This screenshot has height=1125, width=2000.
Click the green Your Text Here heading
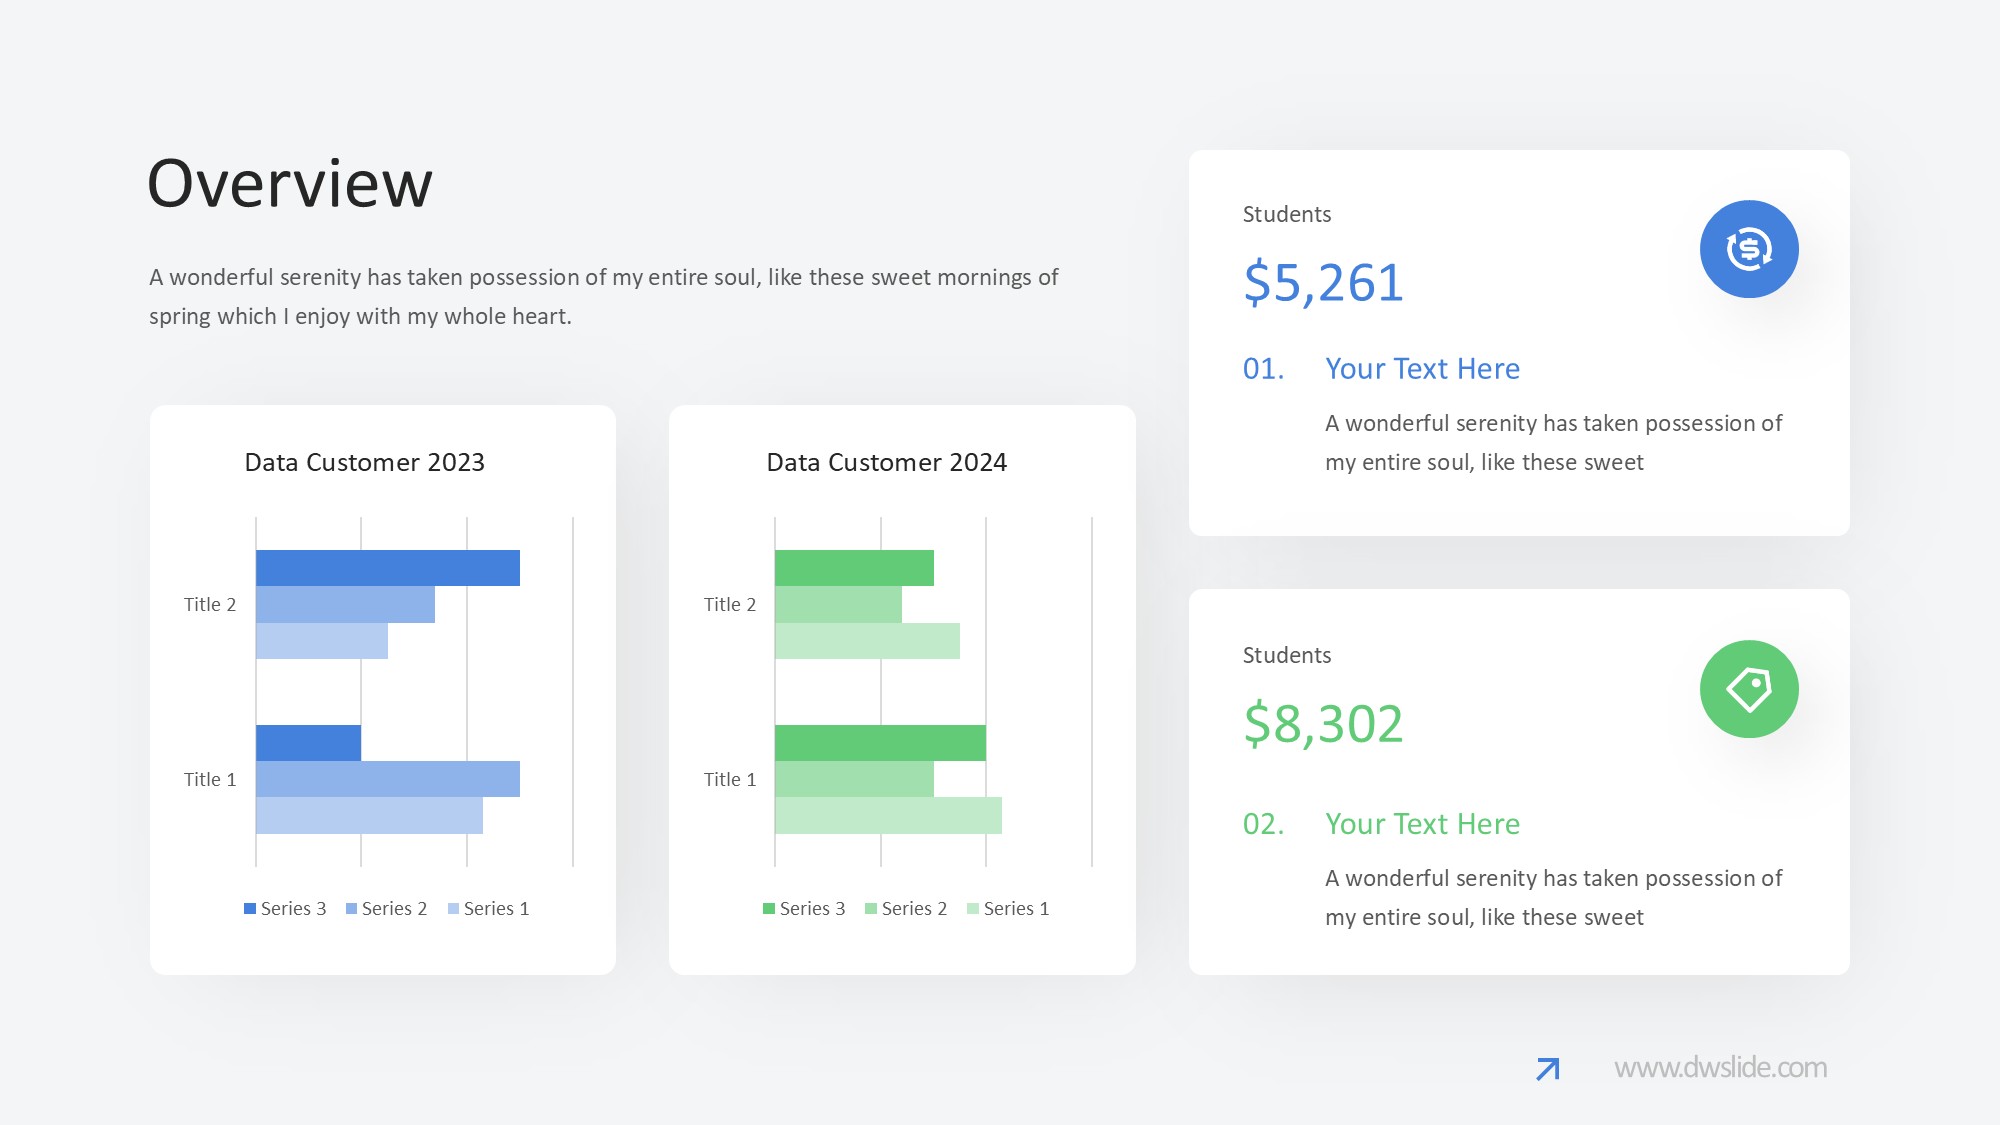point(1422,824)
